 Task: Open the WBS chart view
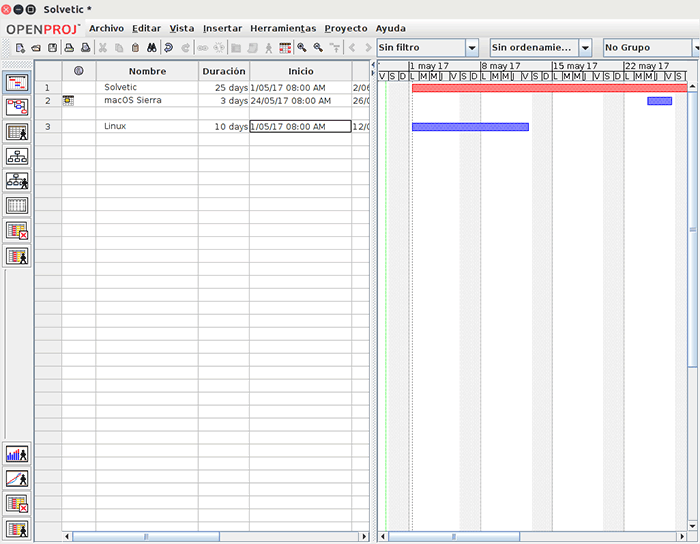click(x=17, y=157)
